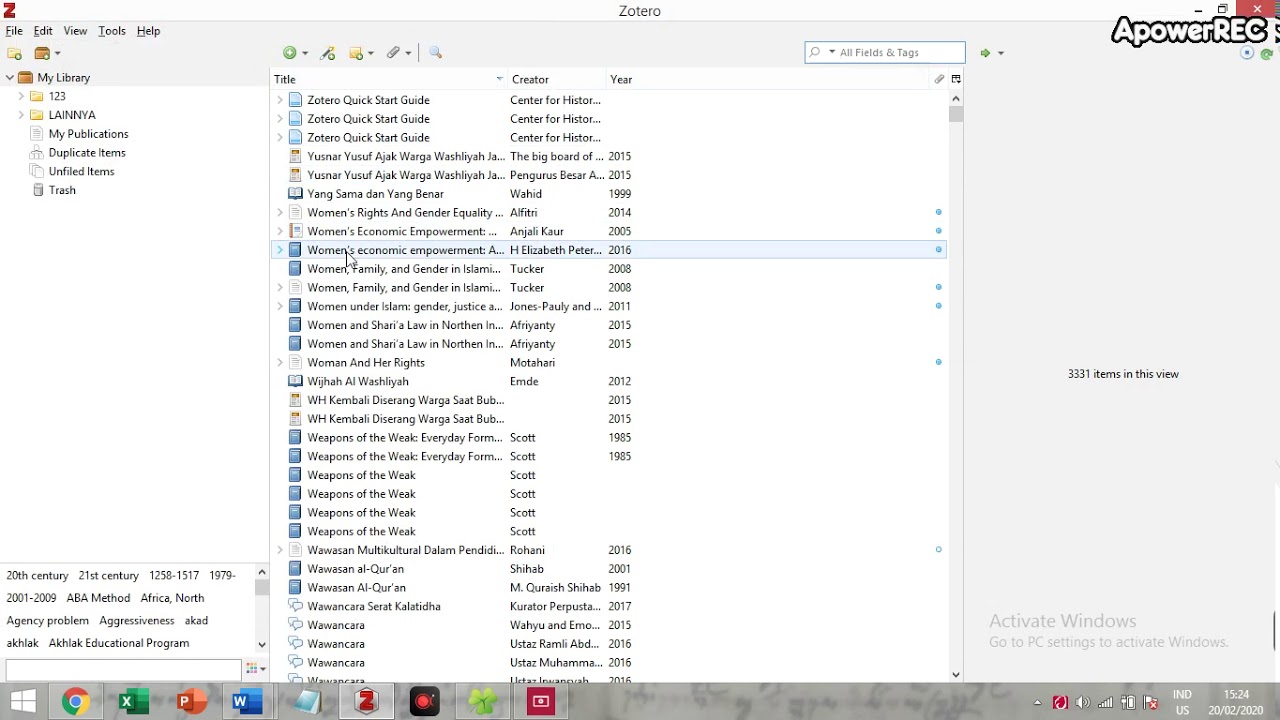Filter by the Akhlak Educational Program tag

tap(119, 643)
